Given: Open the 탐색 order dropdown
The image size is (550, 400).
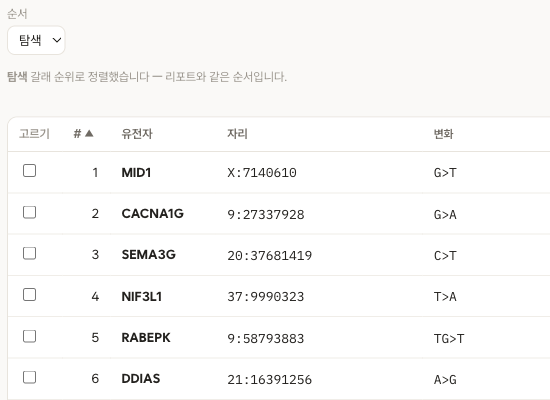Looking at the screenshot, I should tap(36, 40).
